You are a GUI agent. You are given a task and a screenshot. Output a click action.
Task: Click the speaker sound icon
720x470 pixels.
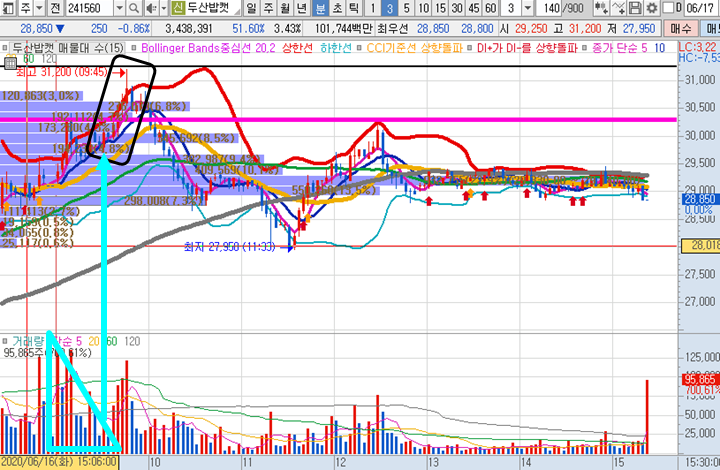[x=151, y=8]
